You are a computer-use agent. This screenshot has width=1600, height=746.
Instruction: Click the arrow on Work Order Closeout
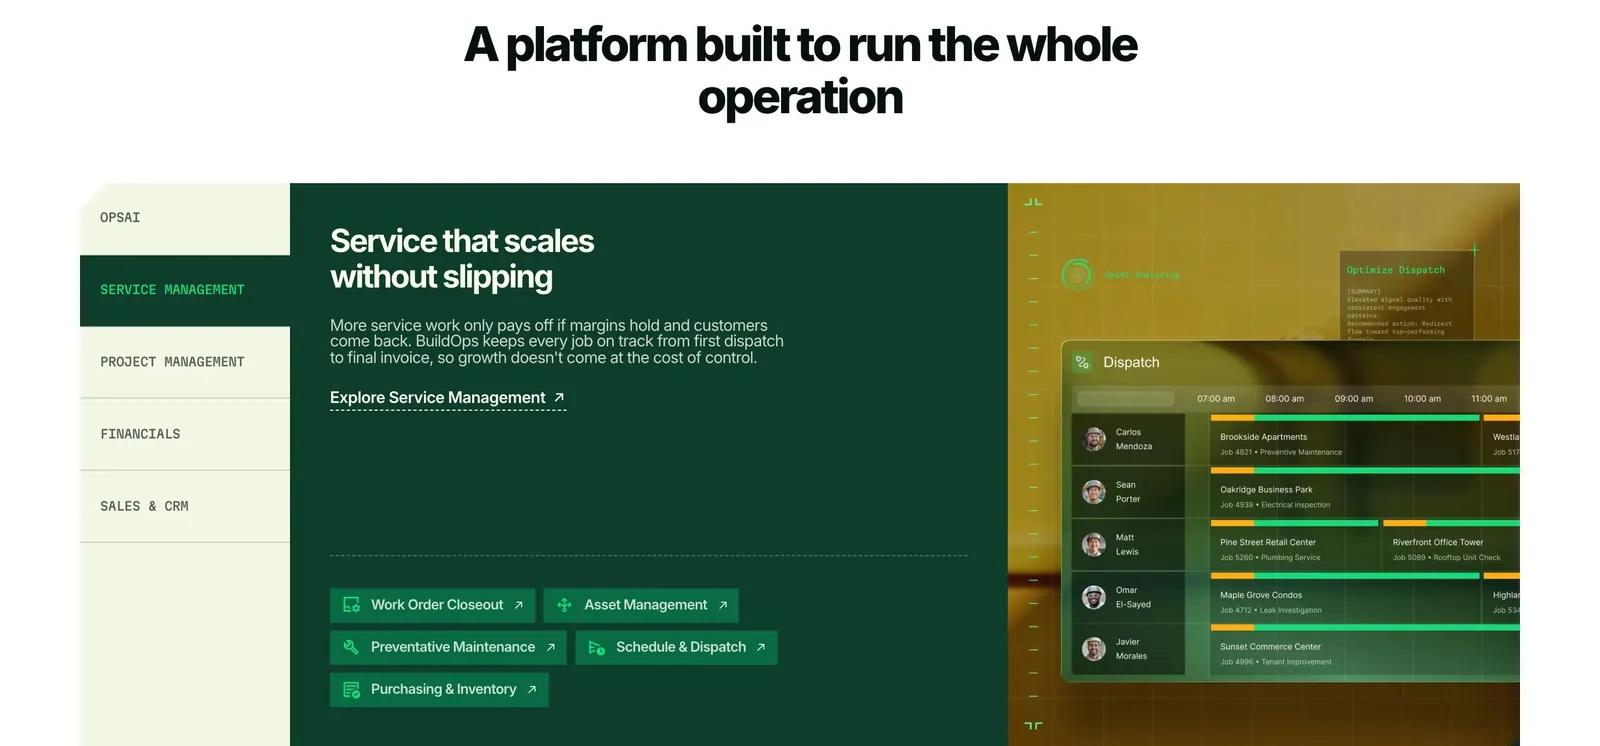pos(518,605)
